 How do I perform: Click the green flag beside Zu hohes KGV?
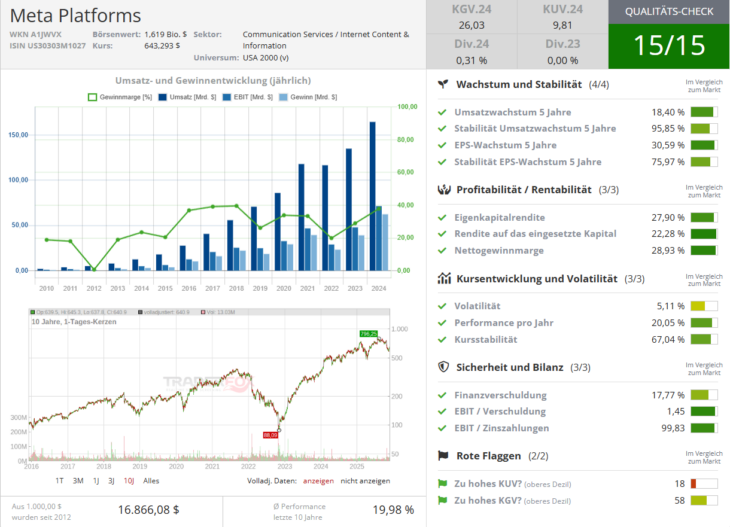click(443, 500)
